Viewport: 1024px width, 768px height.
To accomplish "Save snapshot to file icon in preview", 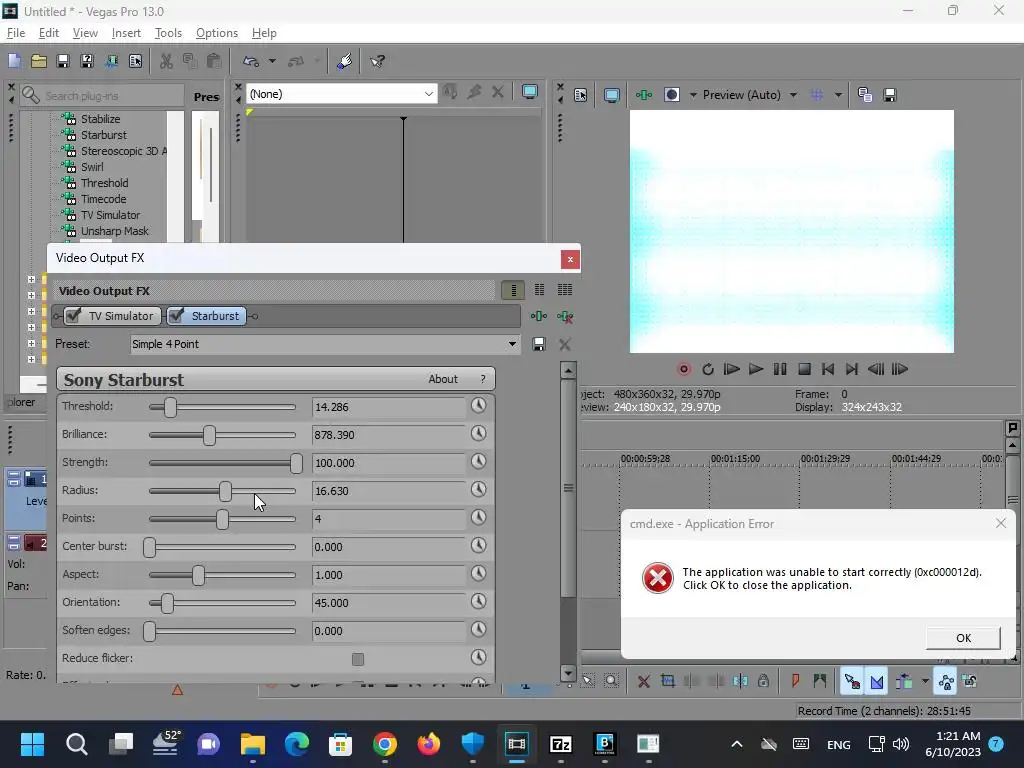I will click(x=889, y=95).
